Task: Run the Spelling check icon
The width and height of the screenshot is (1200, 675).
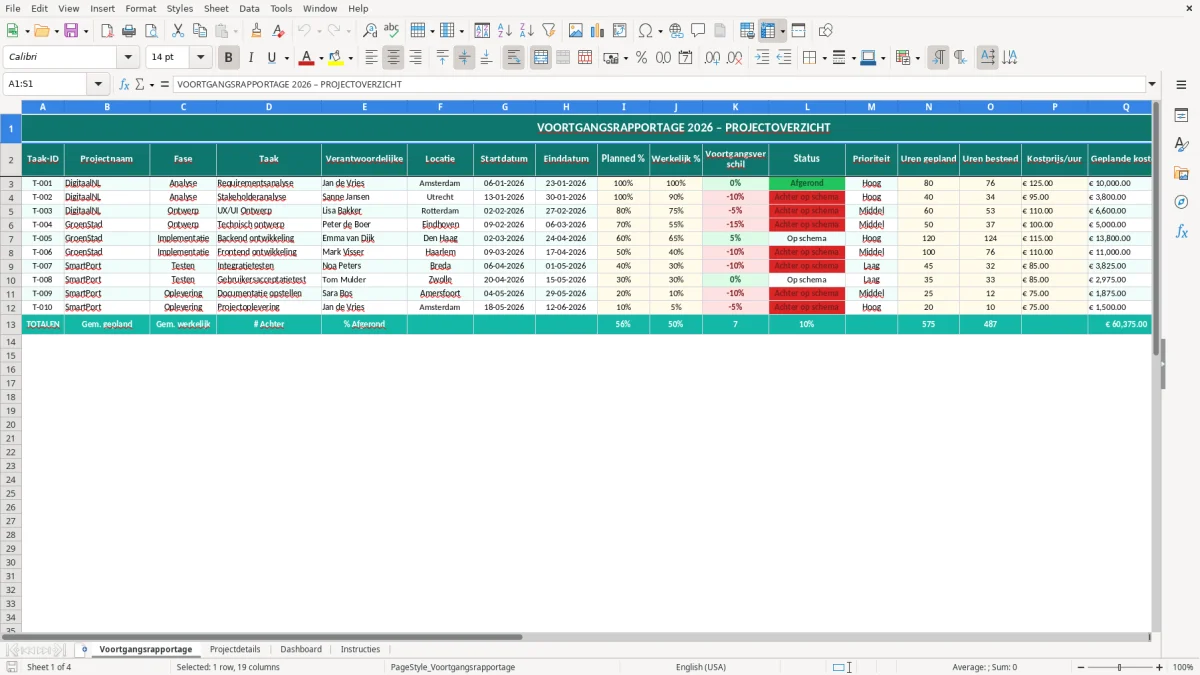Action: pos(392,31)
